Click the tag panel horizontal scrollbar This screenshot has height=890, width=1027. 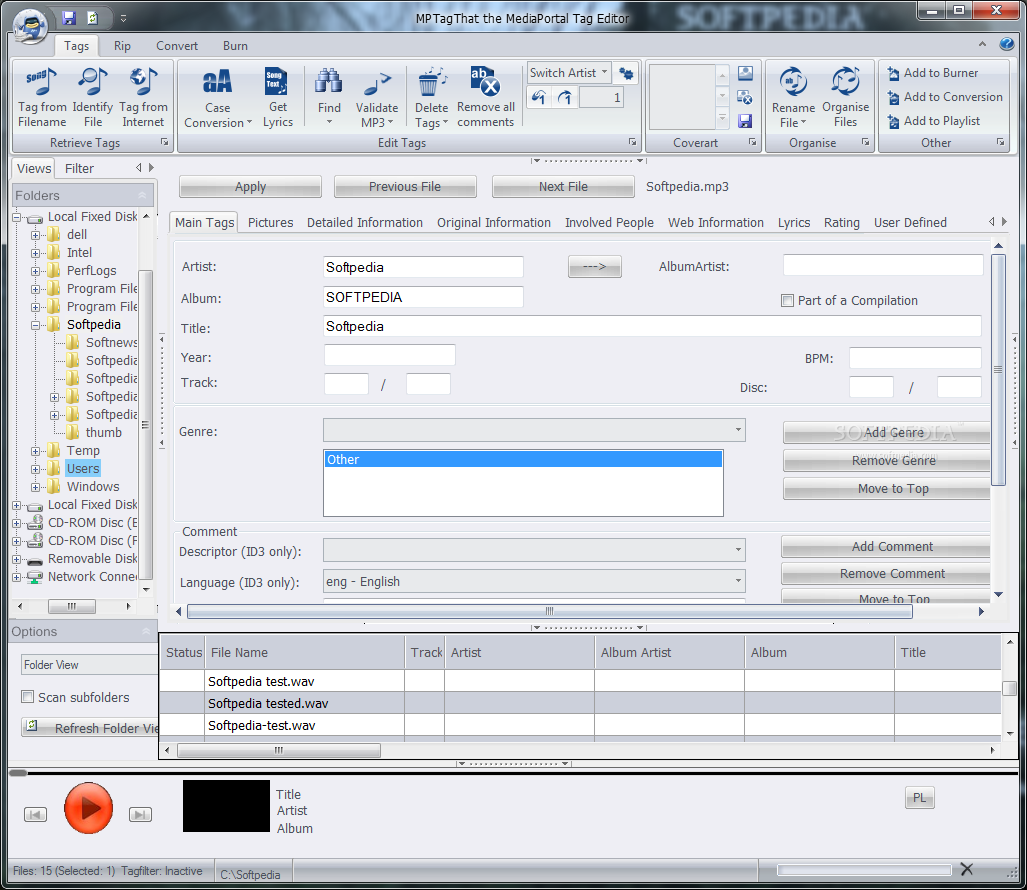pyautogui.click(x=550, y=611)
